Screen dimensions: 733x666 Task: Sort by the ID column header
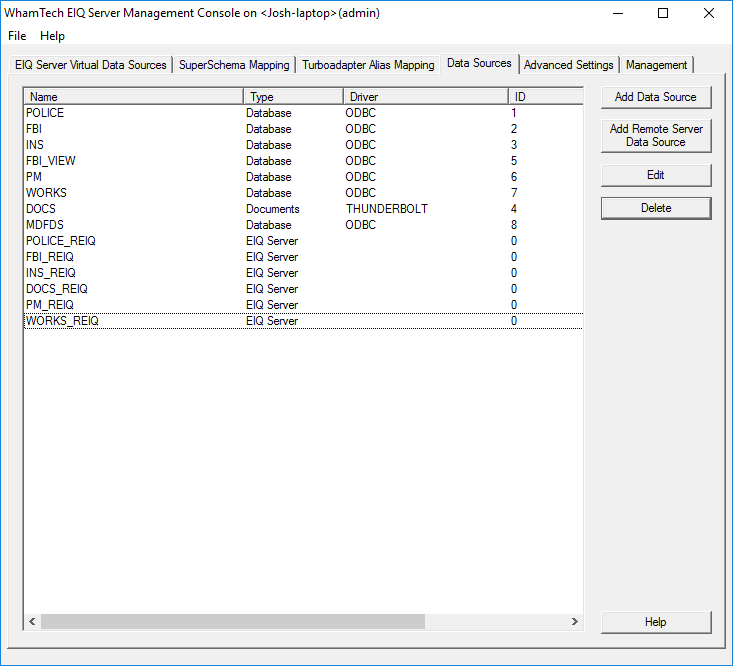pos(546,97)
